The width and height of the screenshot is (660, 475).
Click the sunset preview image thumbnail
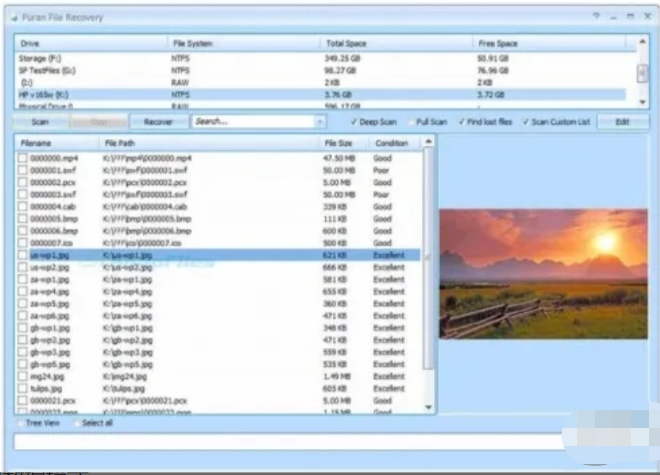click(x=543, y=273)
